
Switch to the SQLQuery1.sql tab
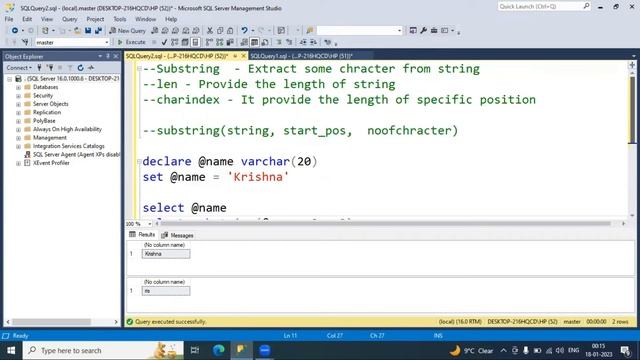click(302, 56)
